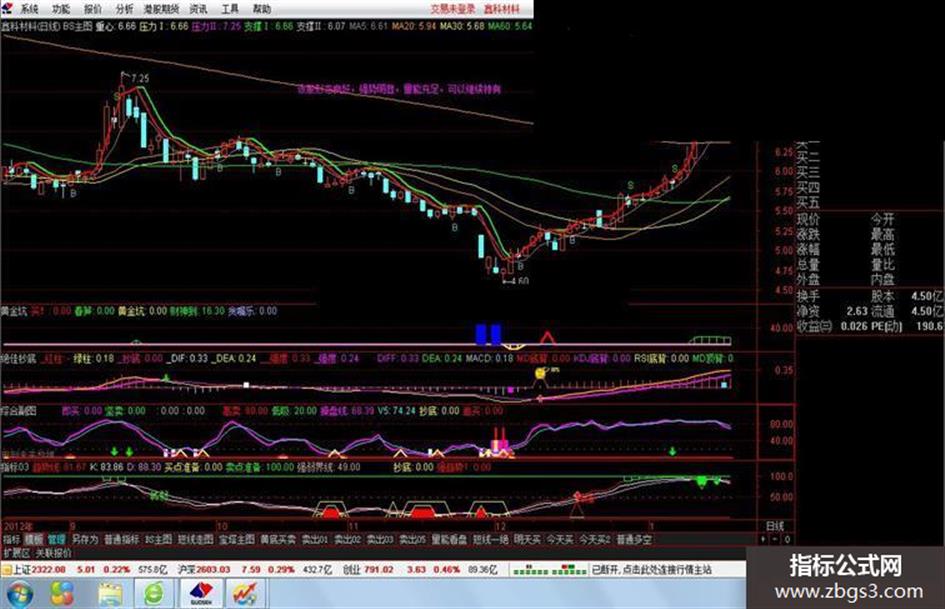Click the minus zoom button under 日线
945x609 pixels.
[774, 539]
